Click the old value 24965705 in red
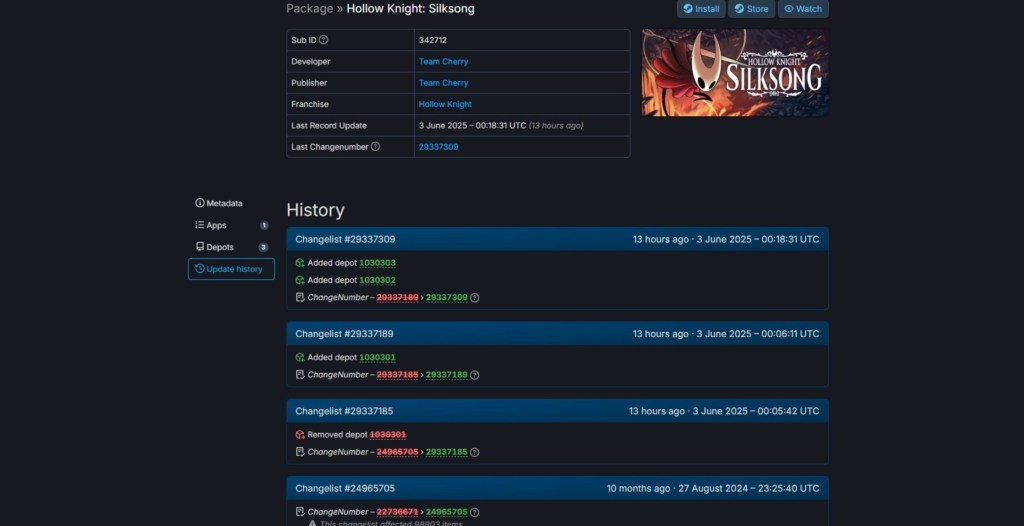Screen dimensions: 1024x526 point(397,452)
